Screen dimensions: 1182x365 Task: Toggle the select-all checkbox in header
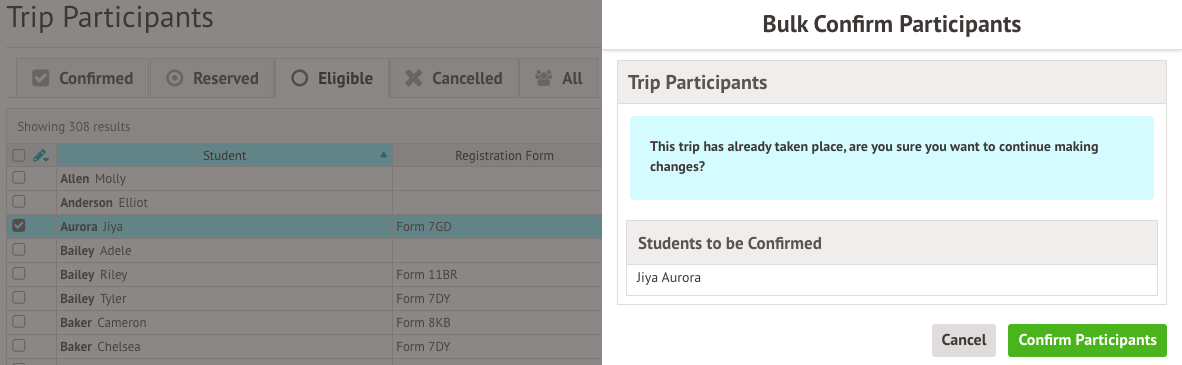(19, 155)
